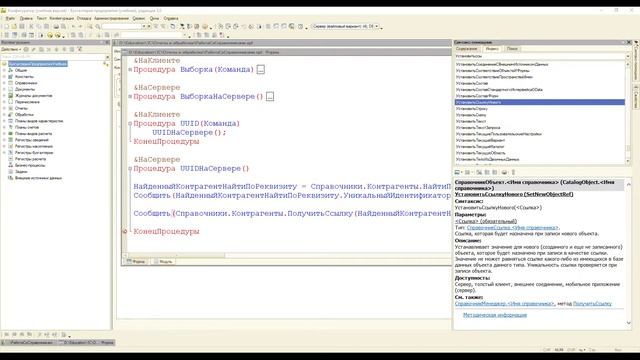Select the root configuration node
640x360 pixels.
[38, 64]
